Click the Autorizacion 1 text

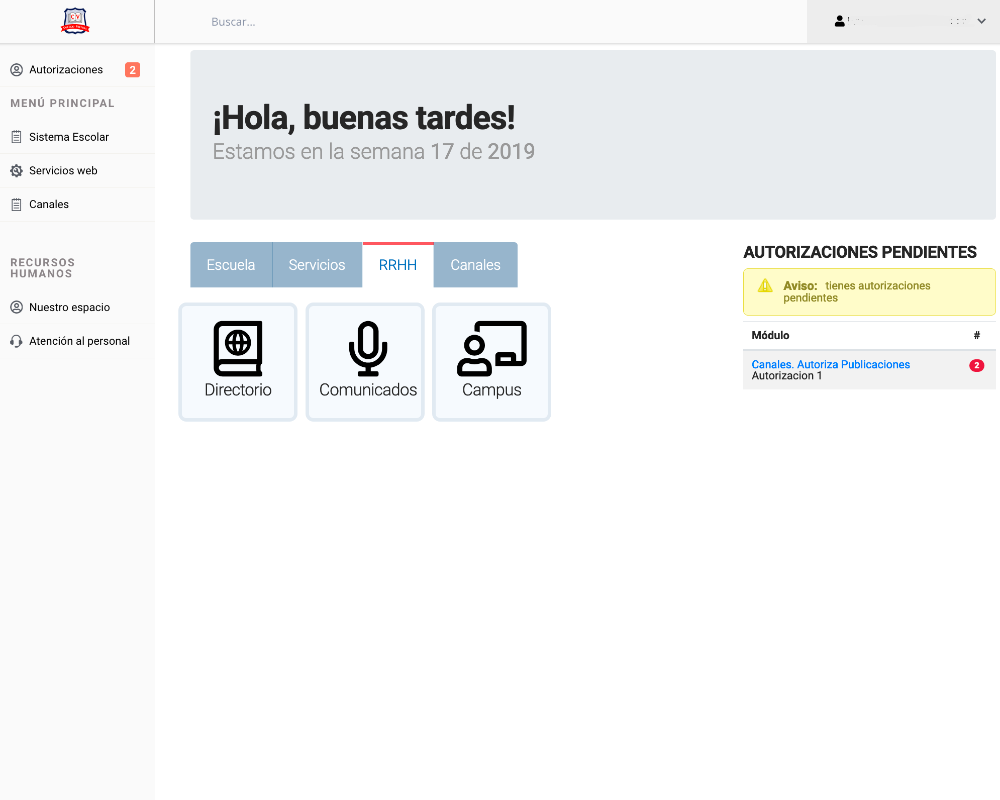coord(787,376)
